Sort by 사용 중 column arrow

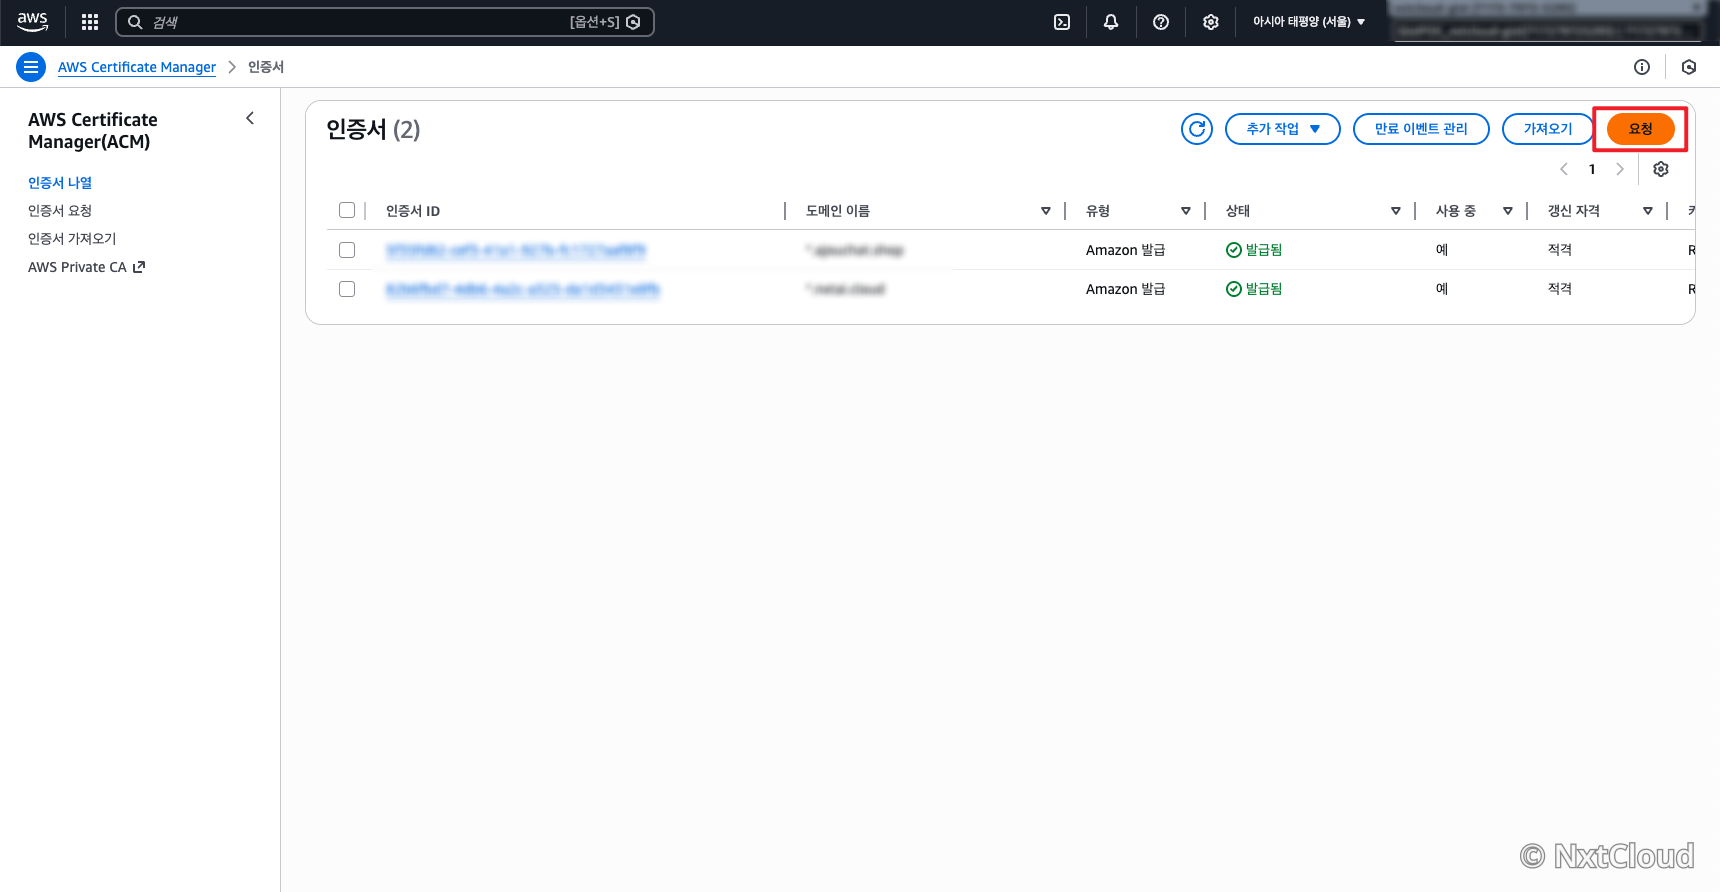(1508, 211)
